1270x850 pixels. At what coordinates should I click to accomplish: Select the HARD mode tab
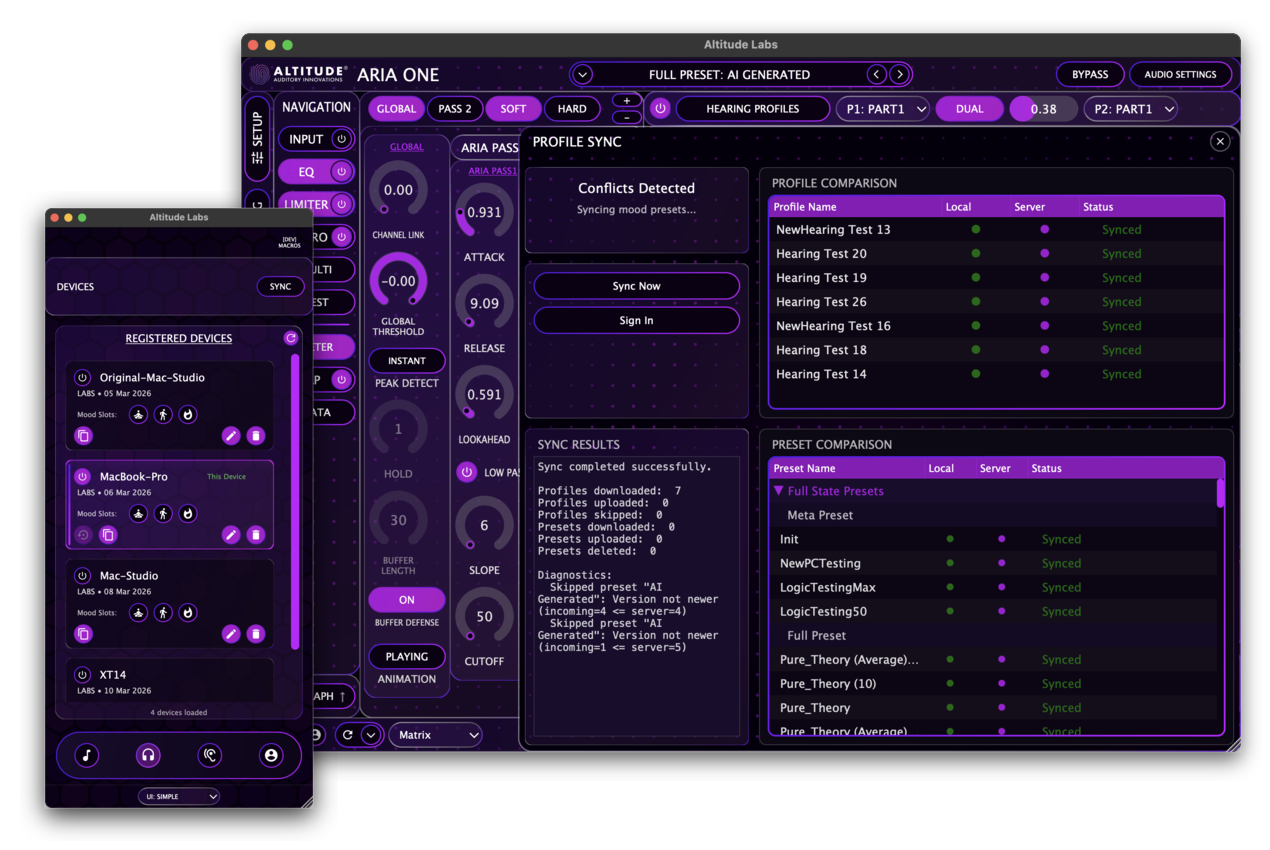[x=572, y=109]
